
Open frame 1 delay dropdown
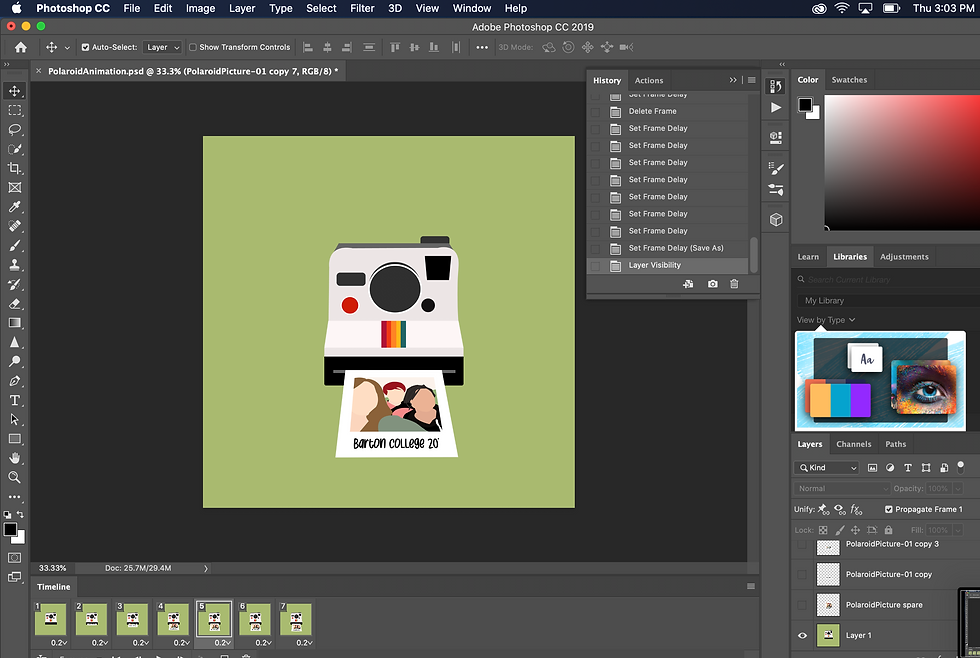[59, 642]
